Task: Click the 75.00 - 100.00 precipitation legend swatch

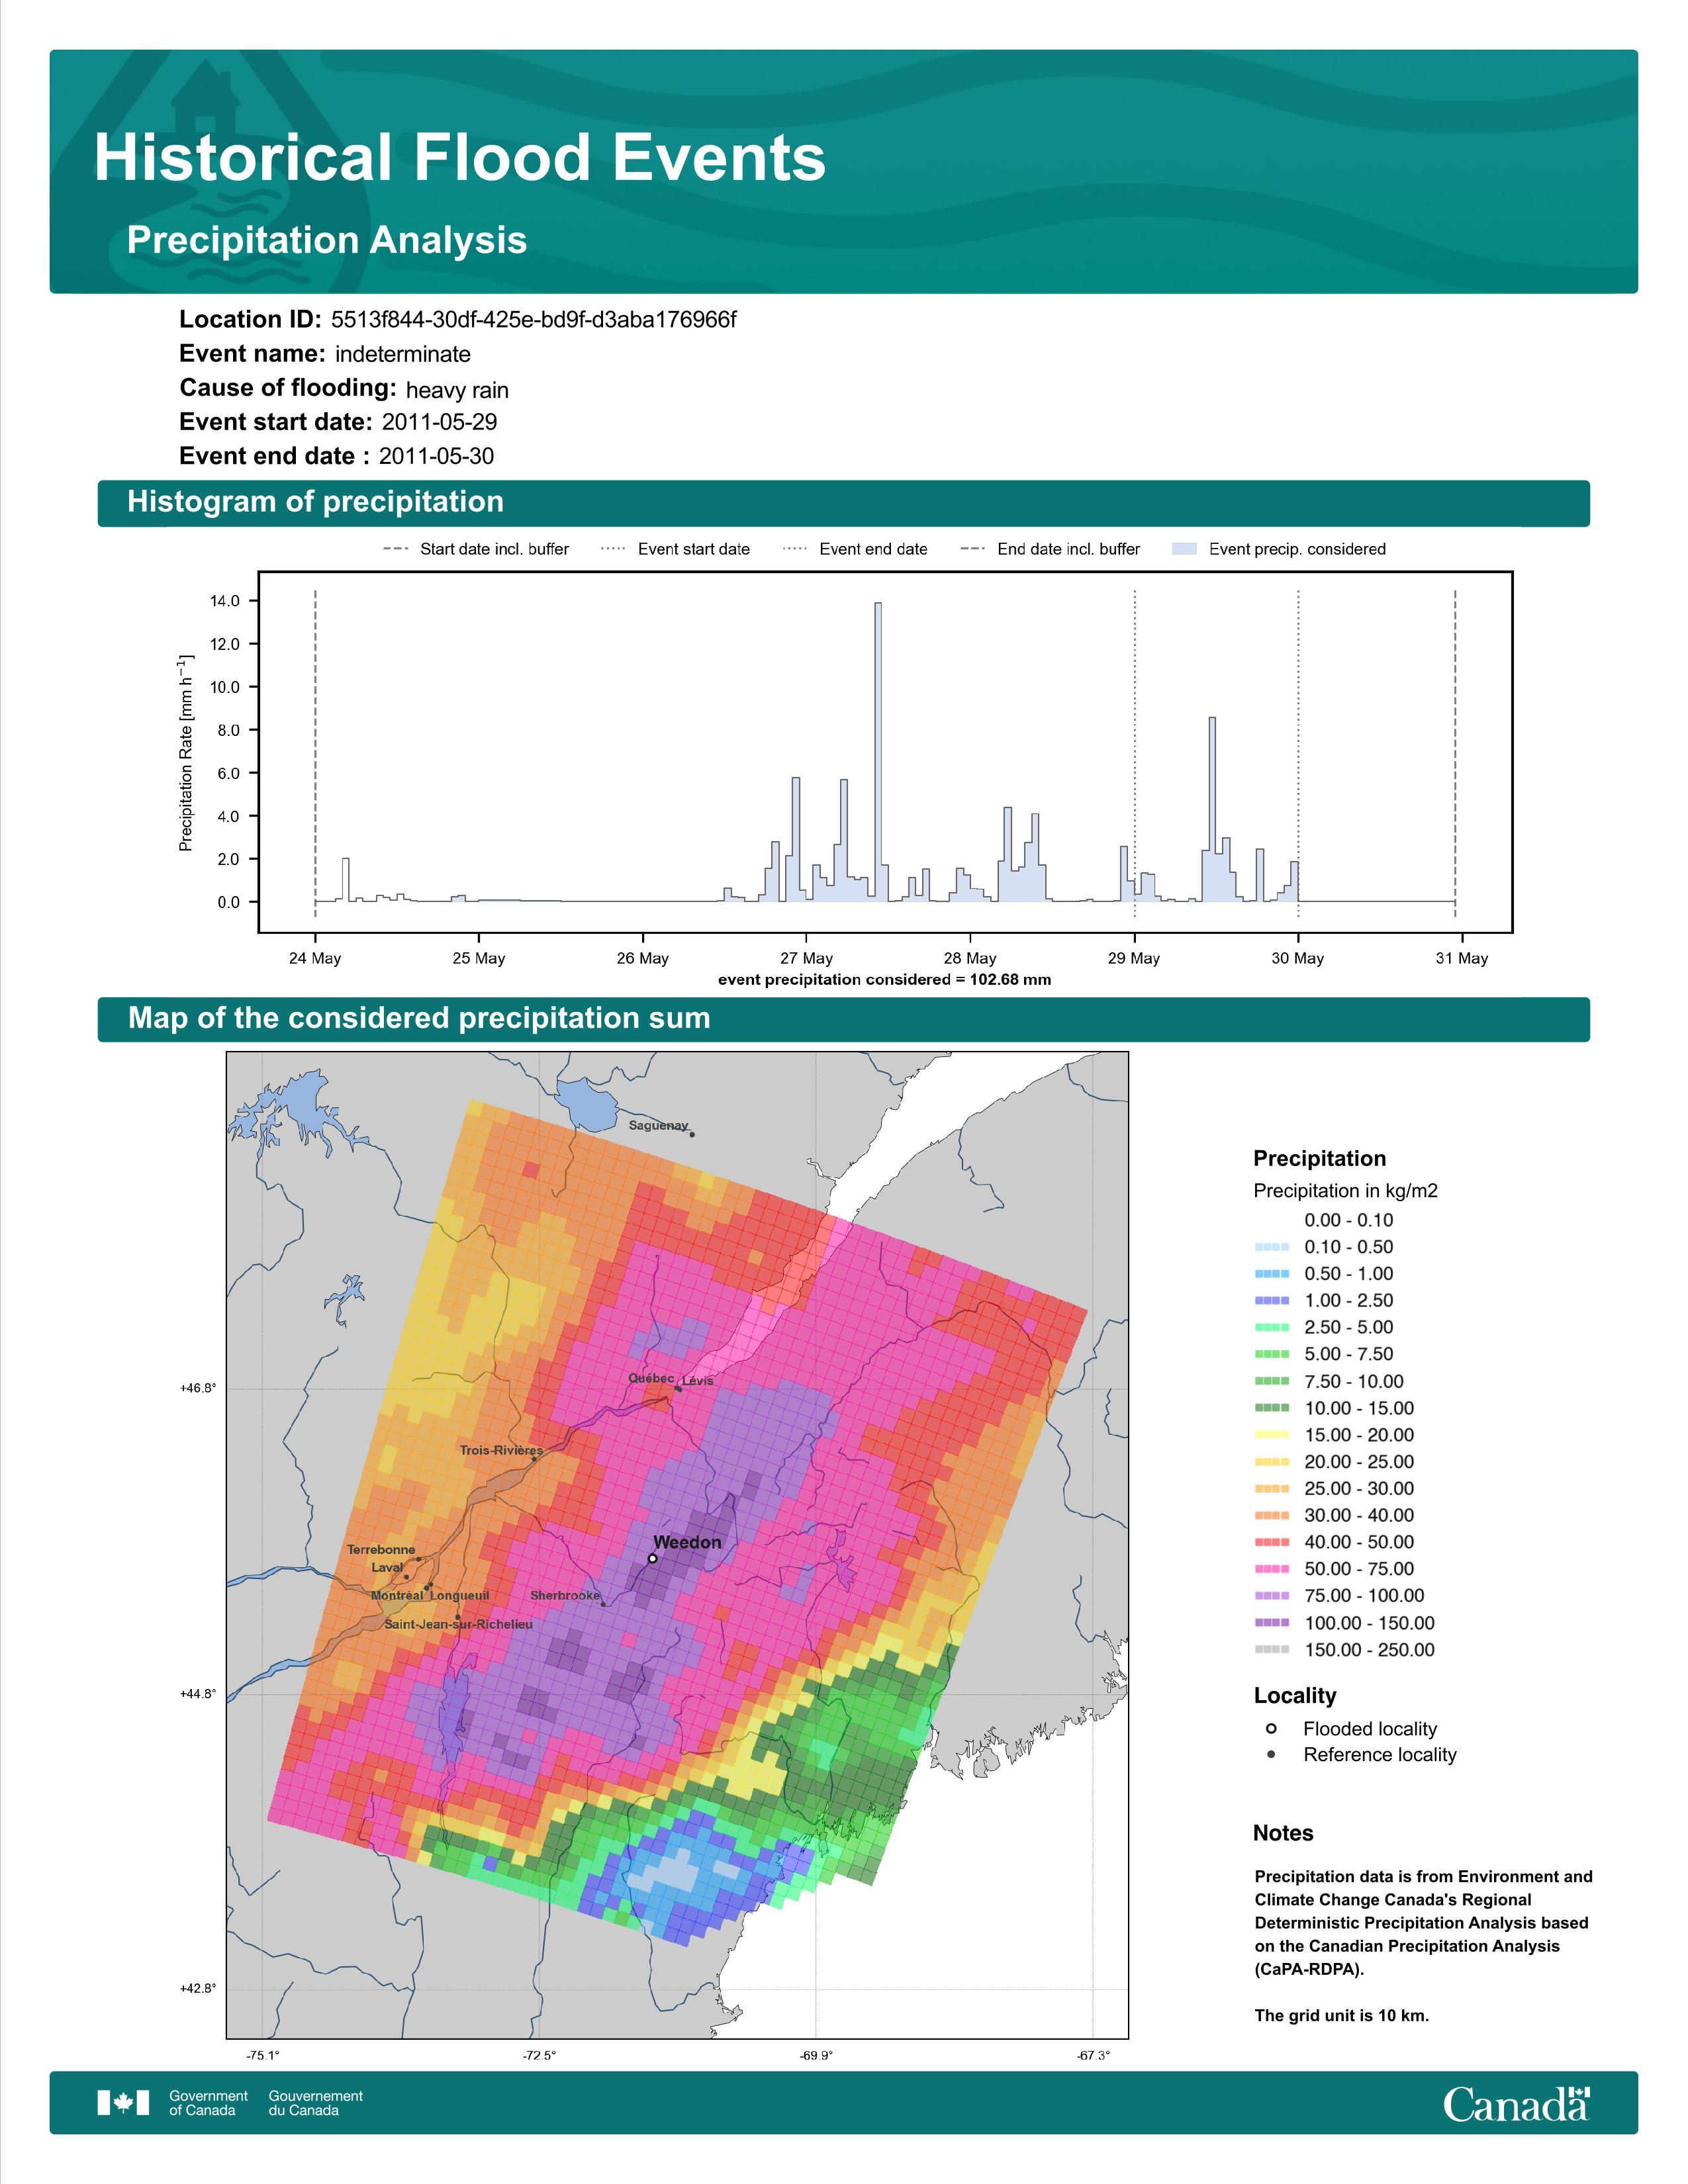Action: coord(1272,1596)
